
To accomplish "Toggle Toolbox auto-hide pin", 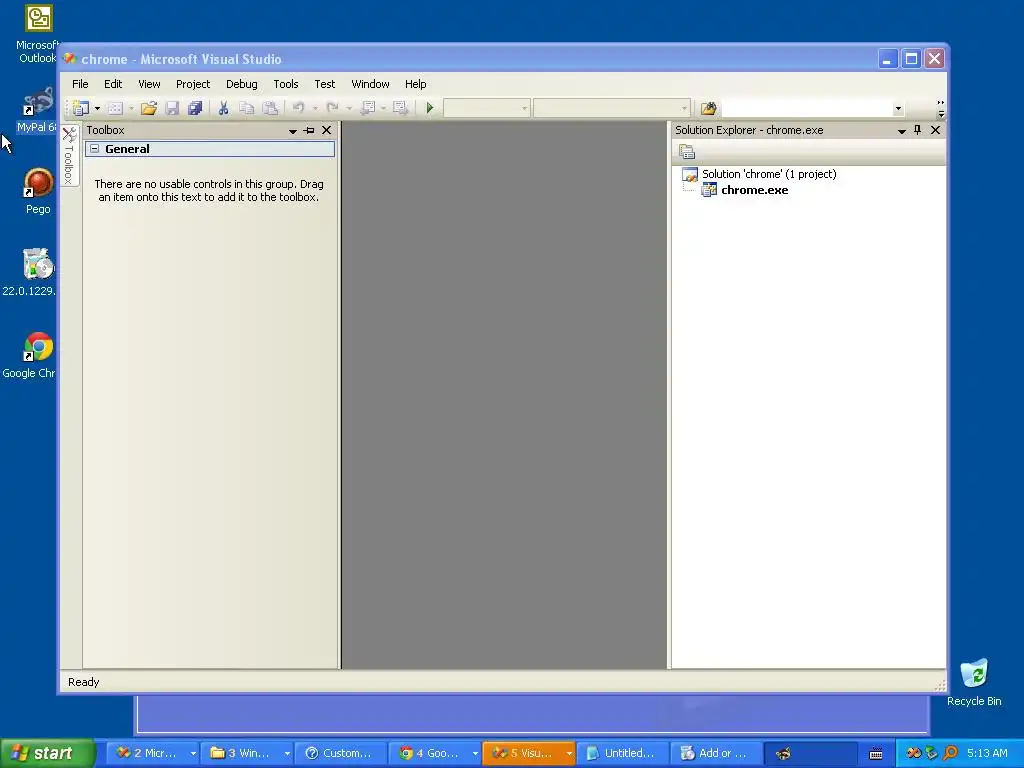I will (x=310, y=131).
